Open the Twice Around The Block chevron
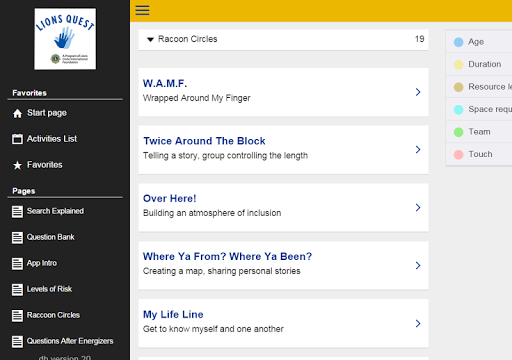 coord(418,150)
